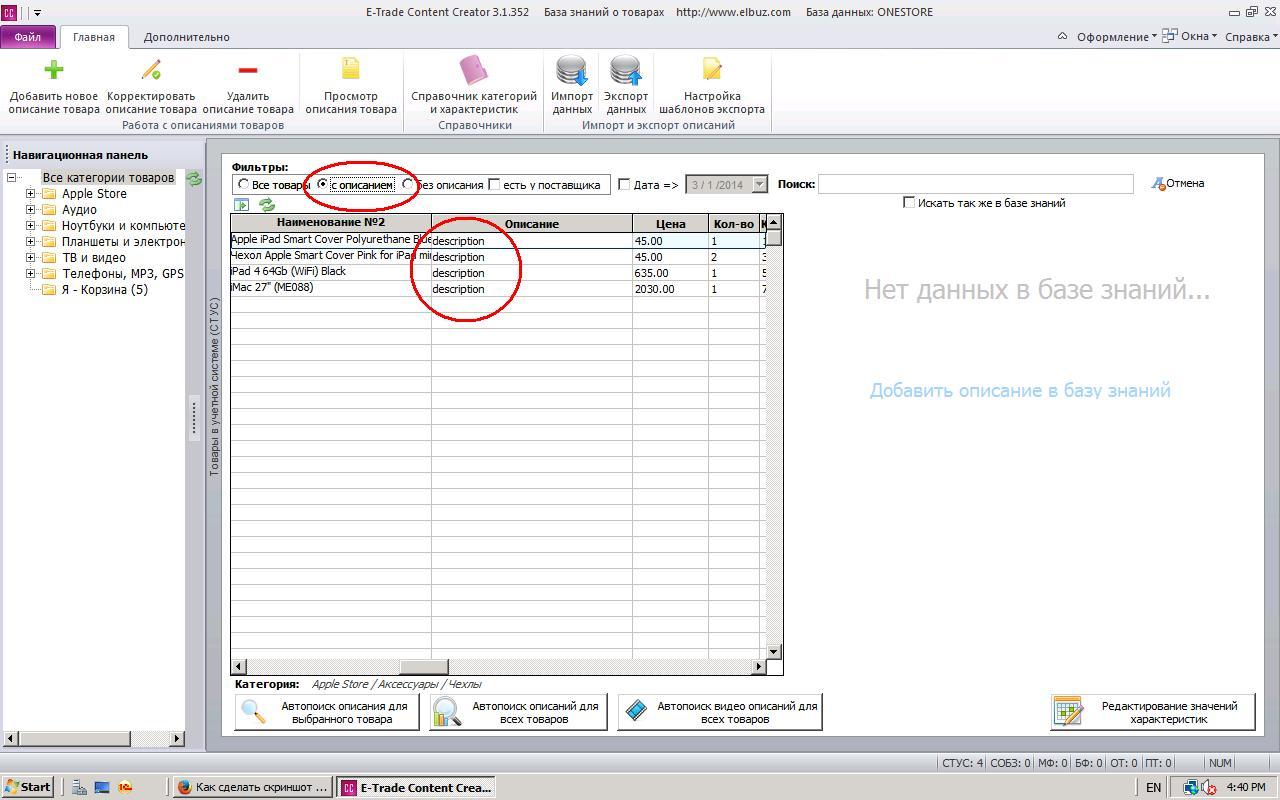This screenshot has height=800, width=1280.
Task: Click into the Поиск search field
Action: 975,184
